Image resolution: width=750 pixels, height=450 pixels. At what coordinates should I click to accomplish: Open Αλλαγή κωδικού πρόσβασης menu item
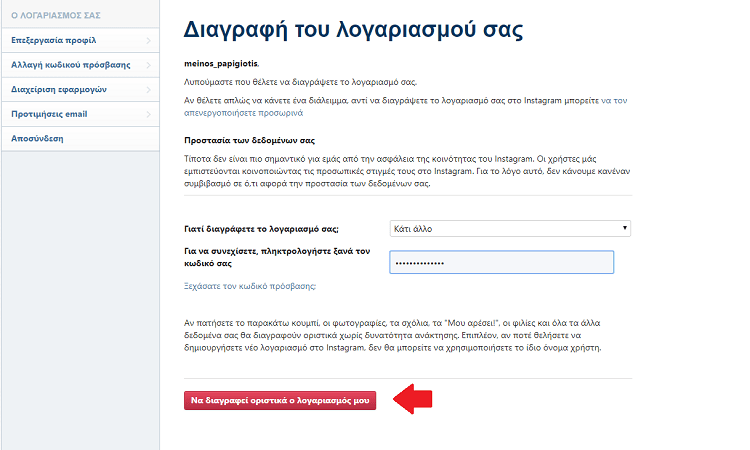(80, 65)
